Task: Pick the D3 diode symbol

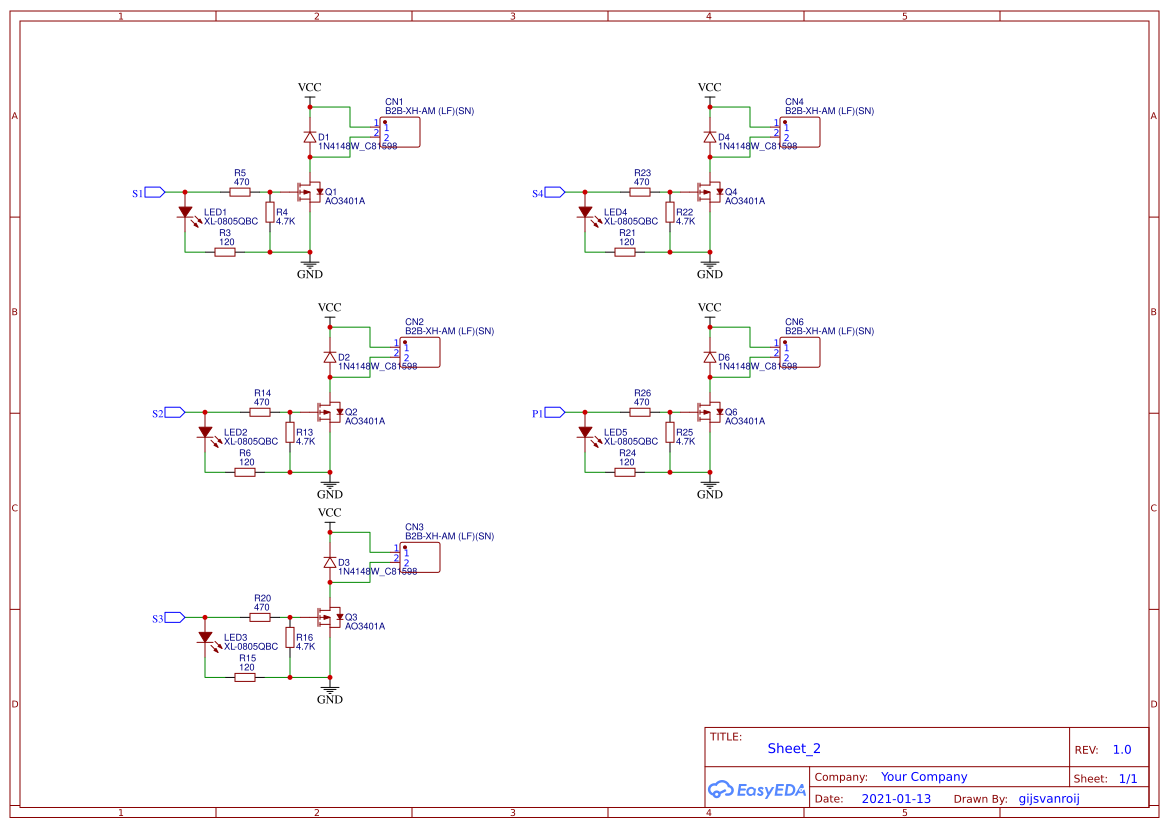Action: [330, 562]
